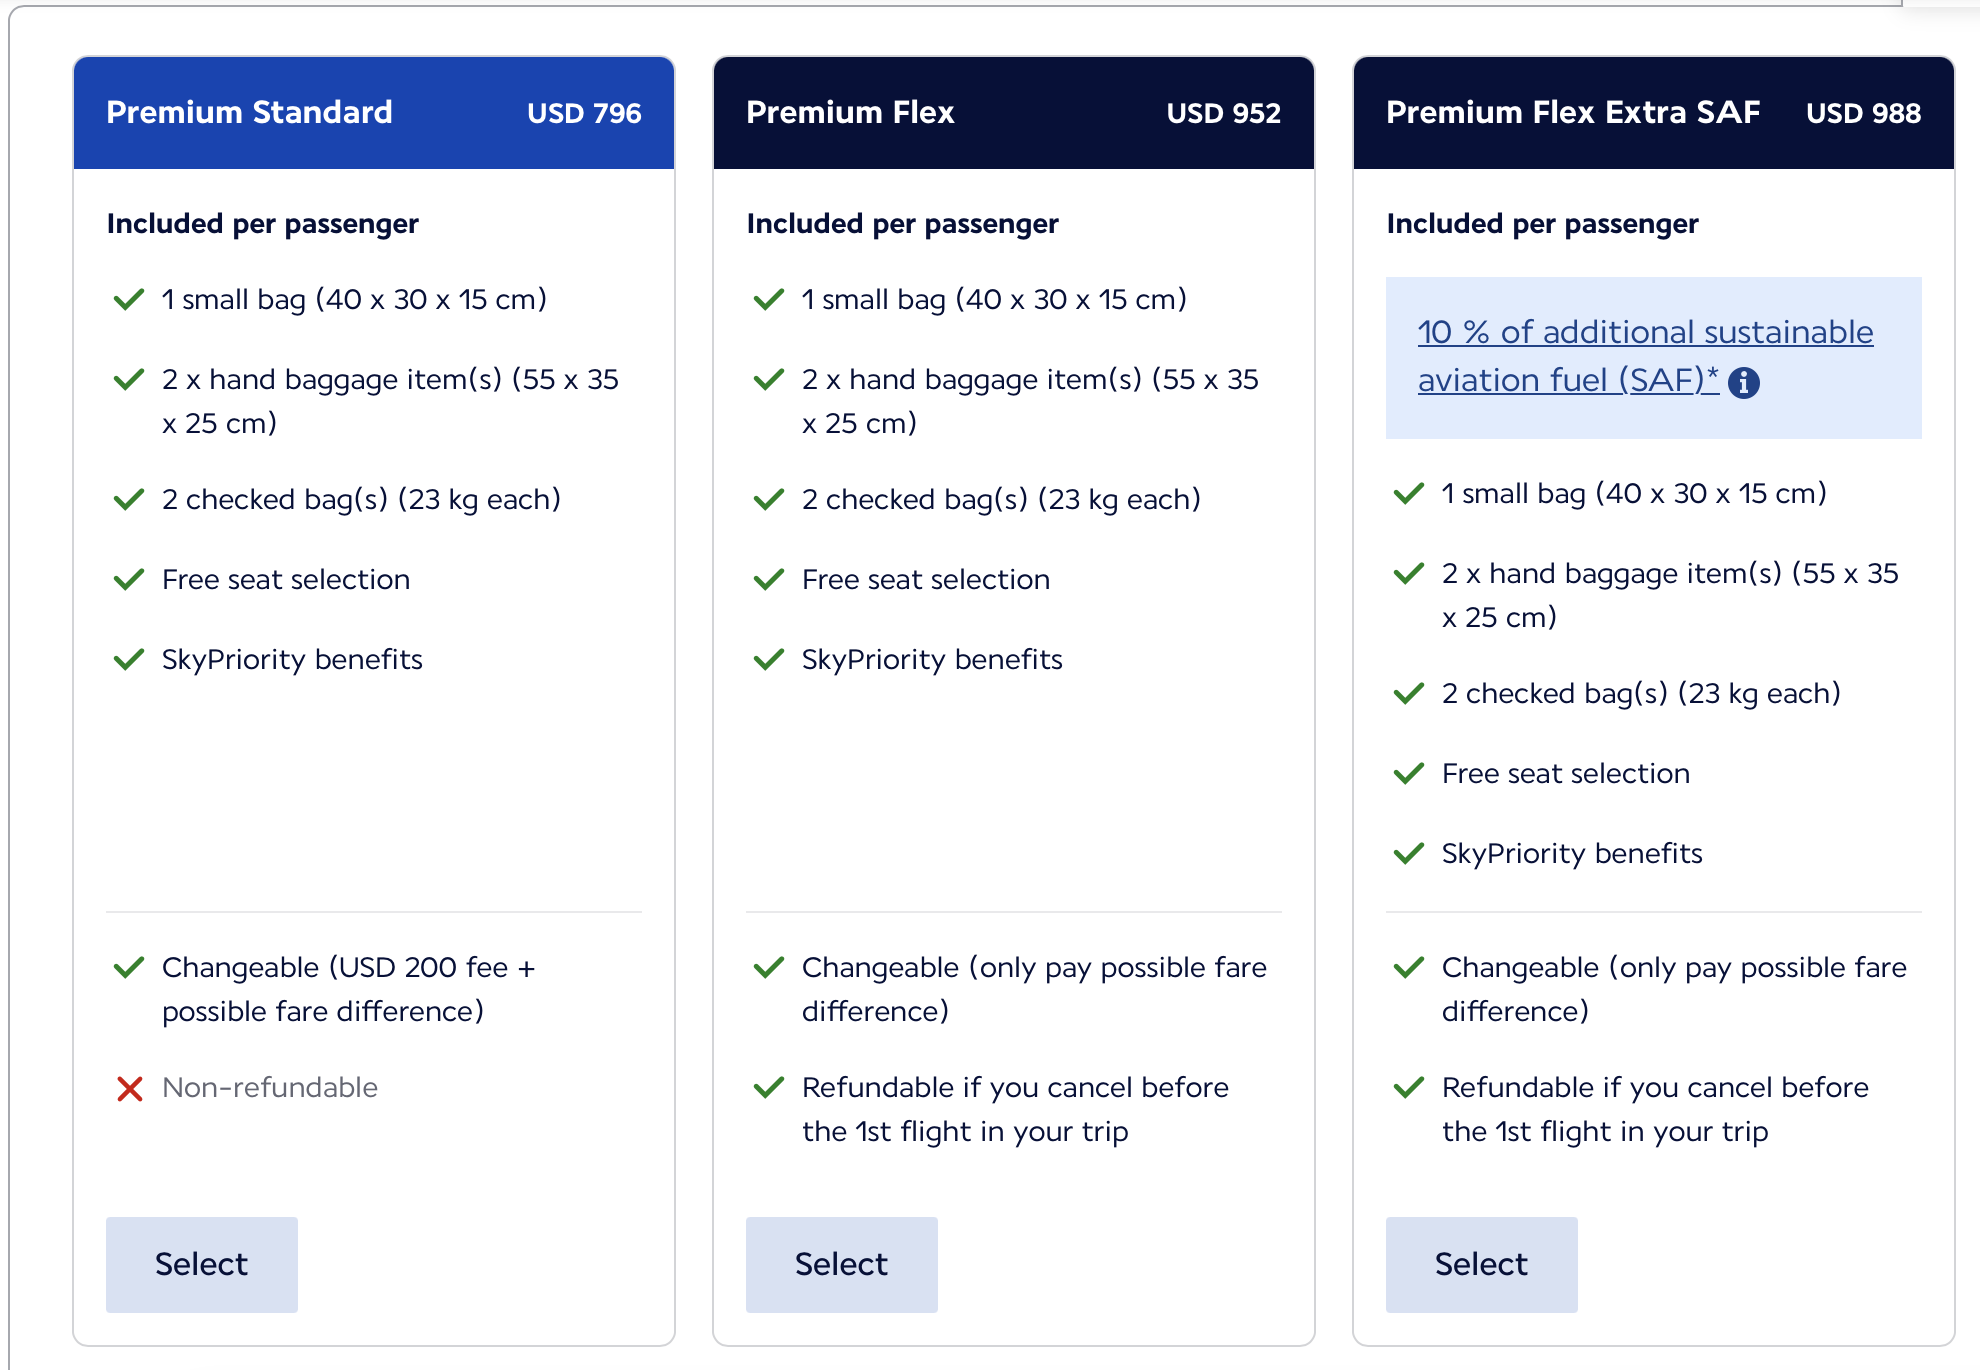Click the USD 796 price label

click(x=584, y=114)
